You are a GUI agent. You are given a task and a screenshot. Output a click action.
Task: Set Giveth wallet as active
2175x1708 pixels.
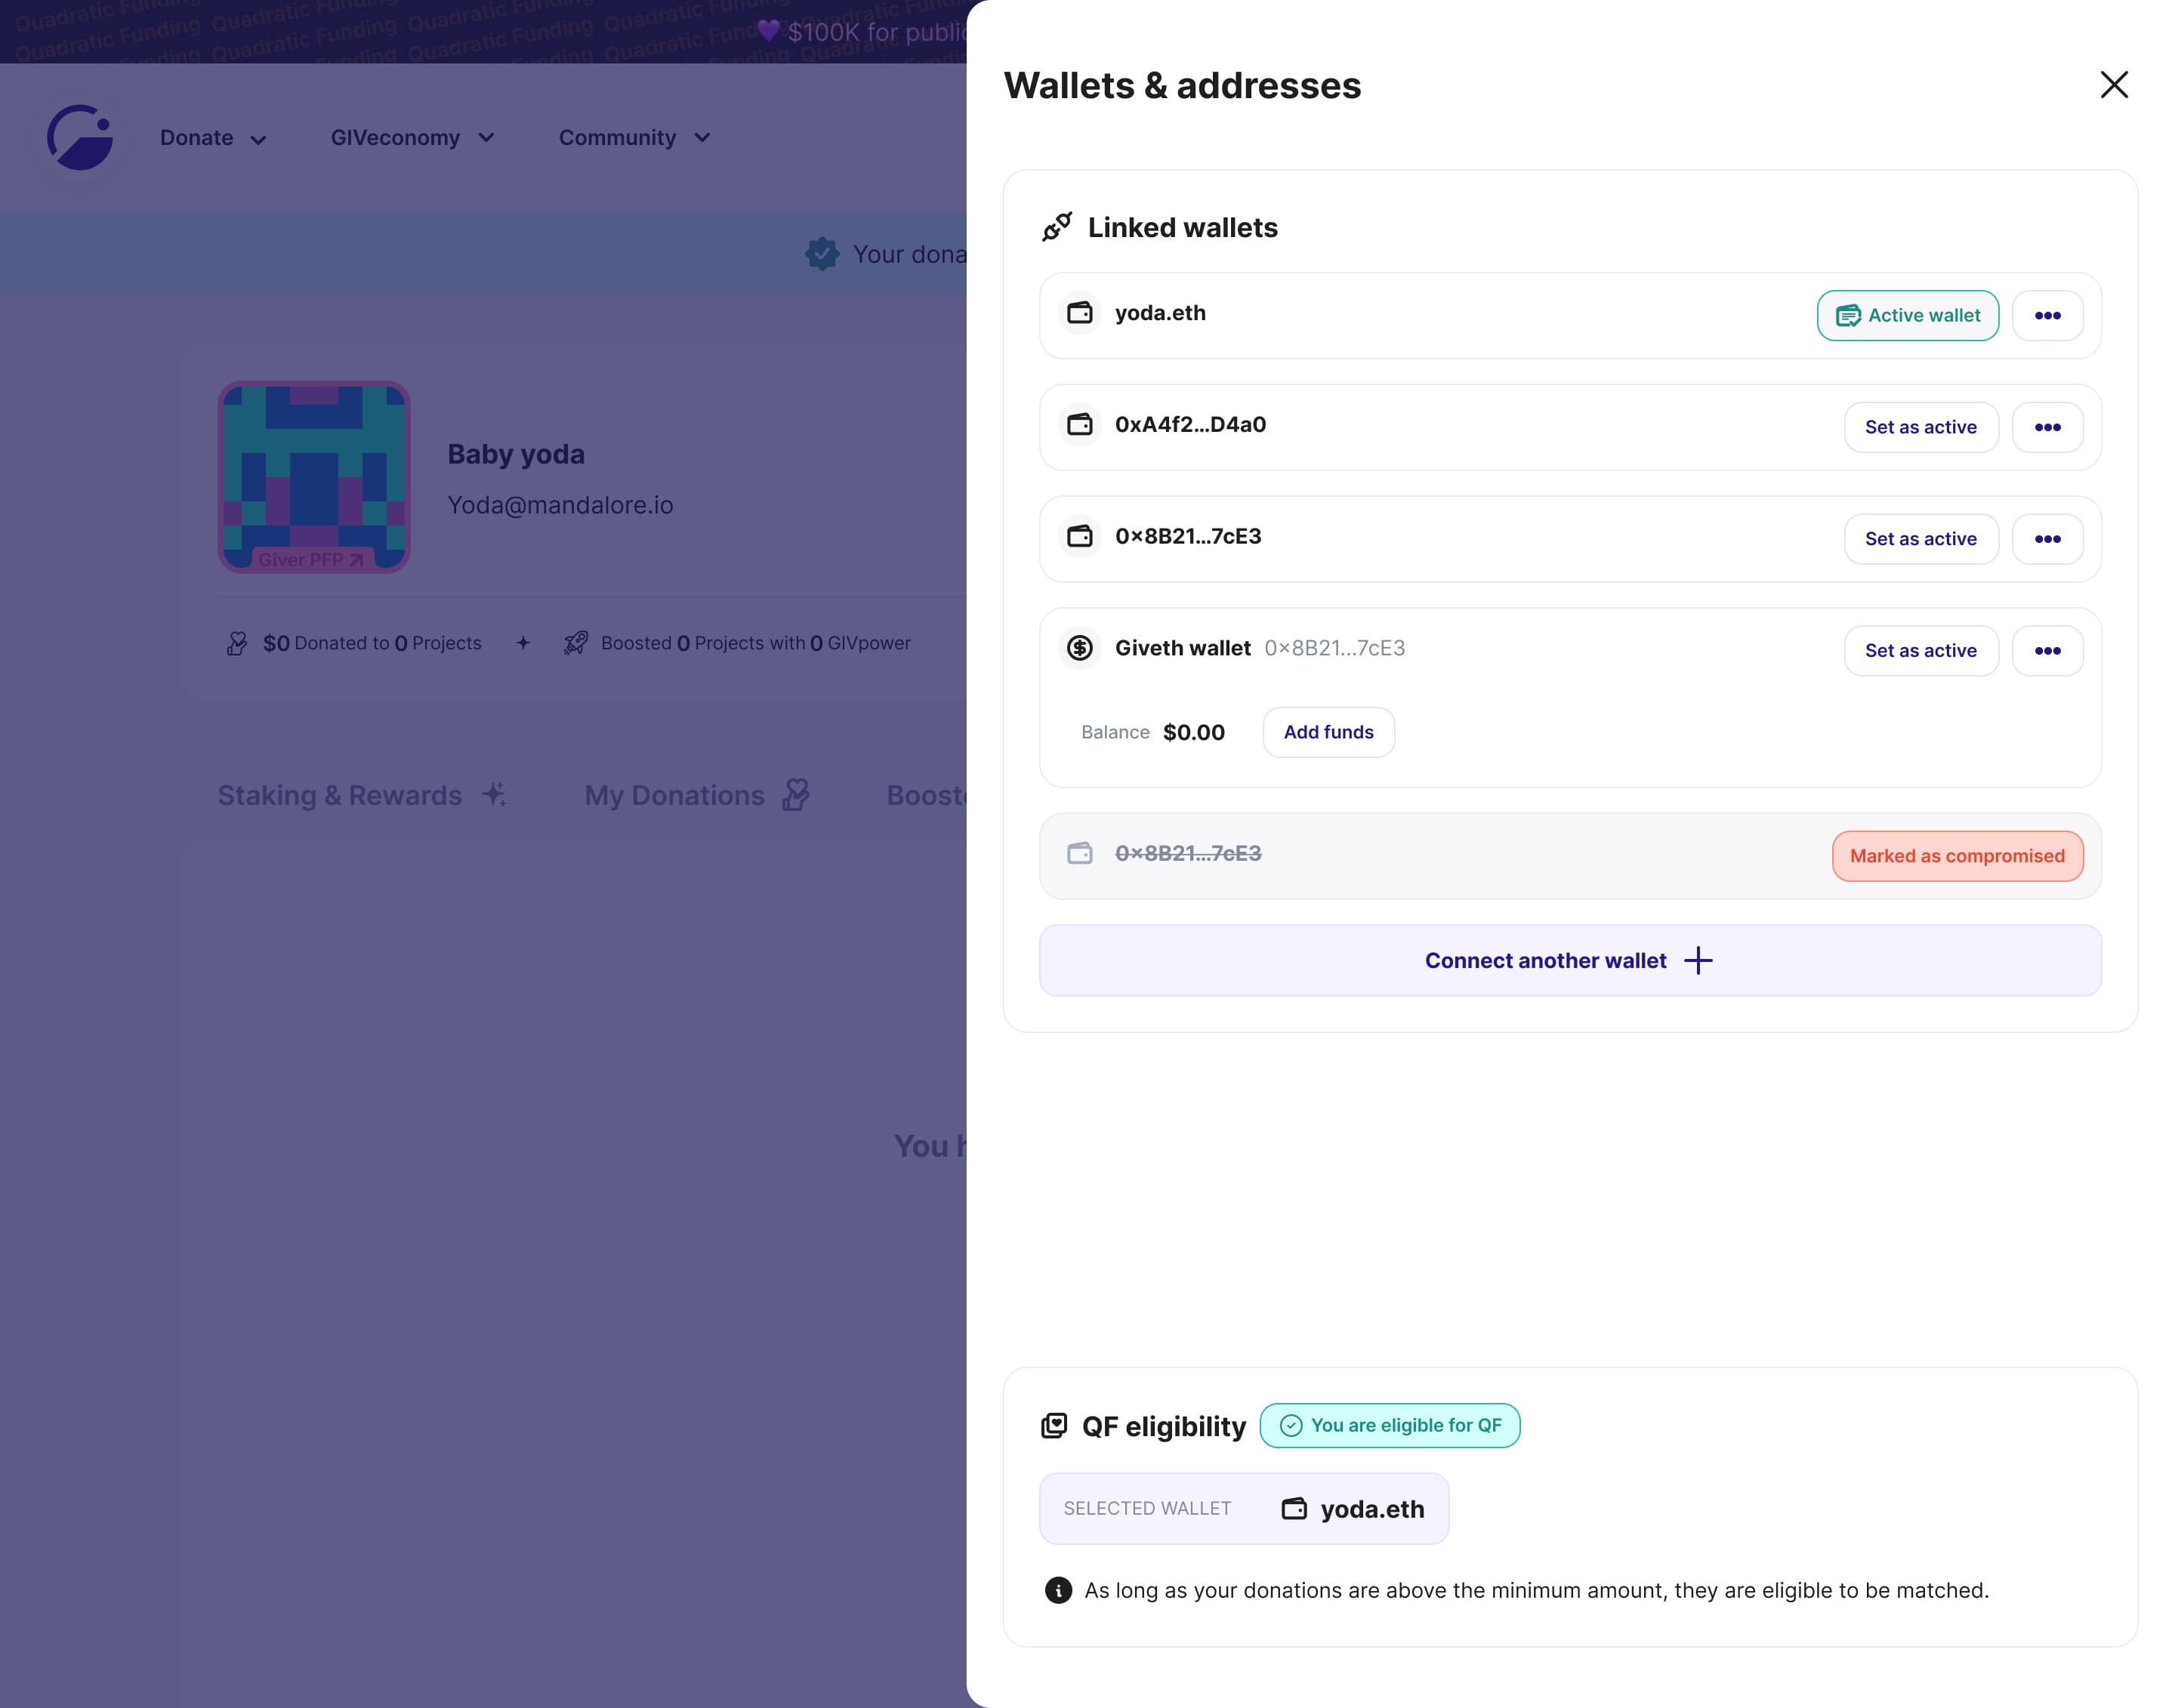[x=1920, y=651]
